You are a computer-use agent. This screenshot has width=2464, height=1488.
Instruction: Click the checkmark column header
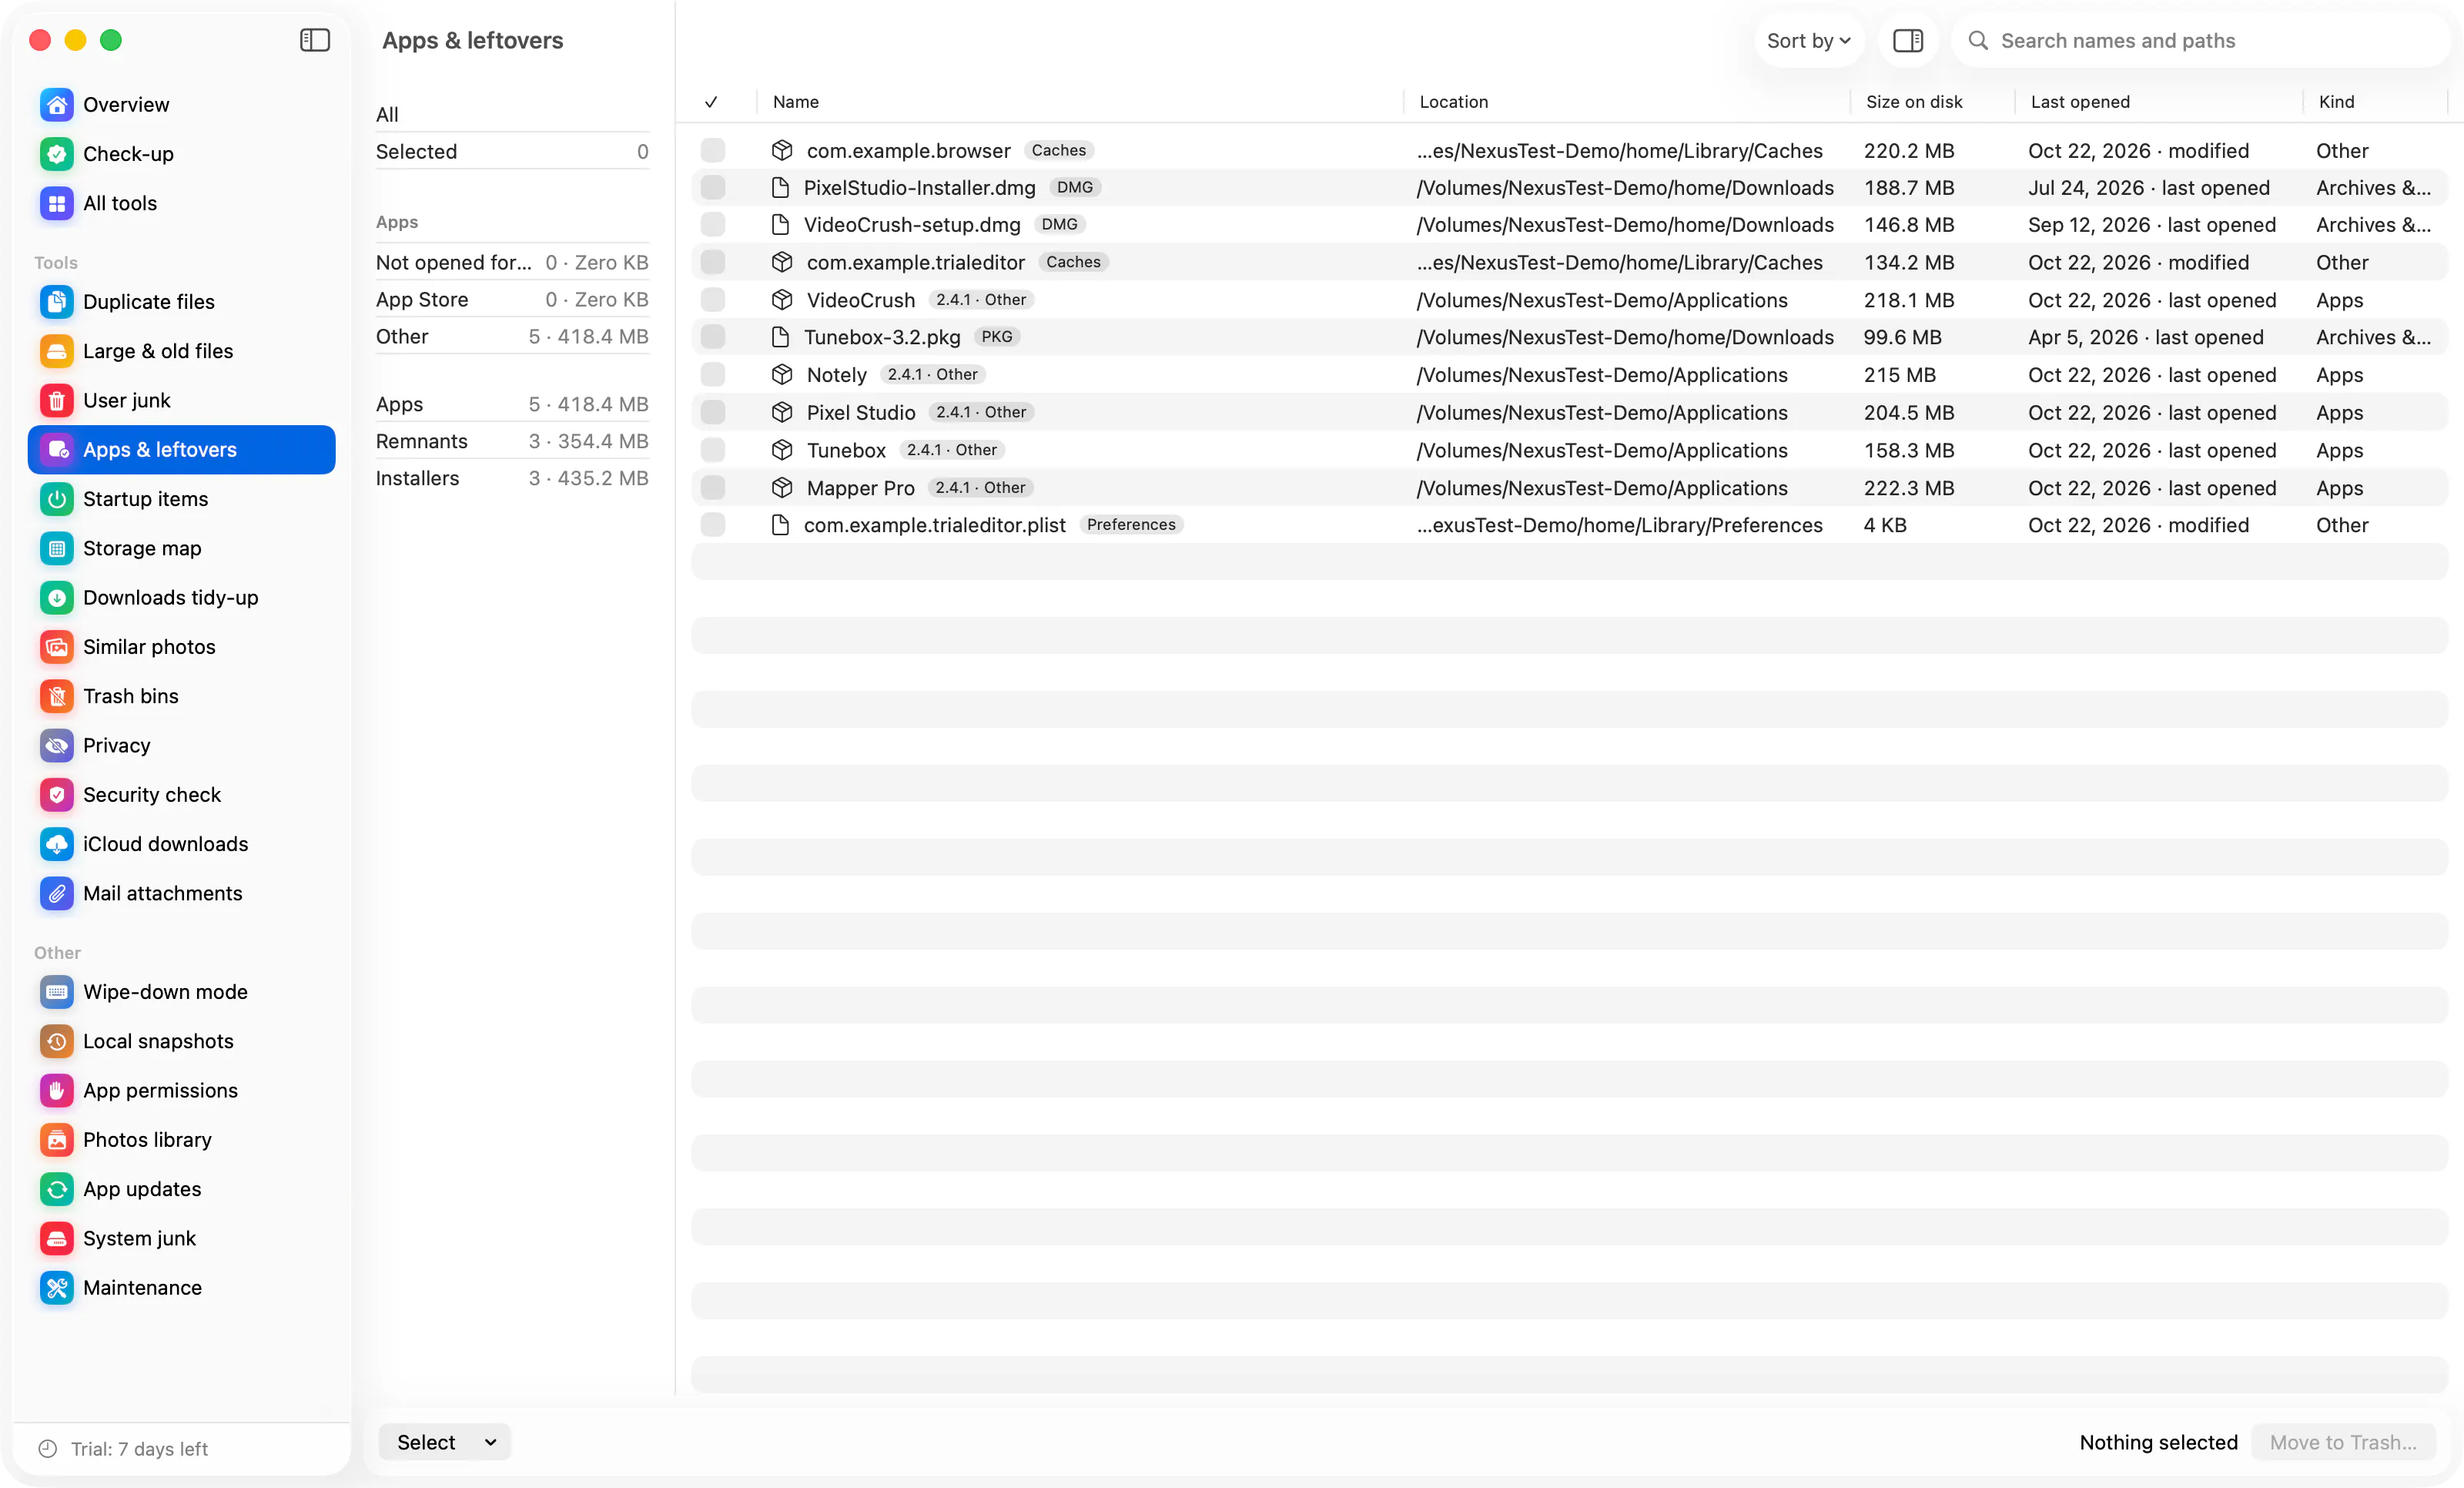click(711, 102)
